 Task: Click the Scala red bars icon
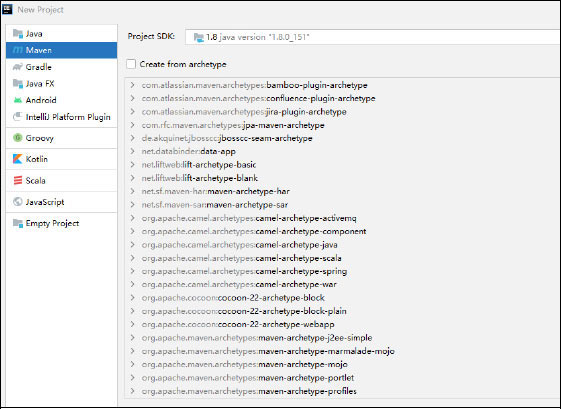(18, 180)
